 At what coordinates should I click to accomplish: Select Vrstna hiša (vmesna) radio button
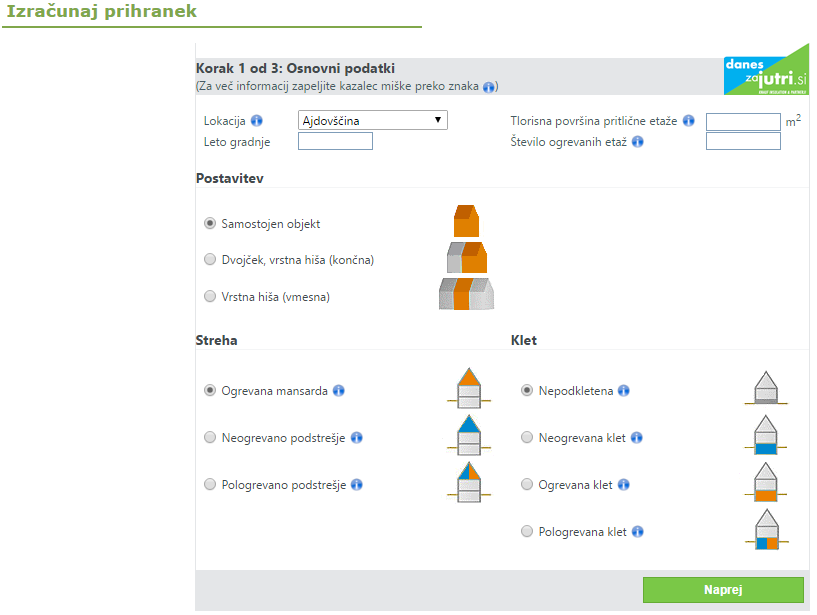pos(210,297)
